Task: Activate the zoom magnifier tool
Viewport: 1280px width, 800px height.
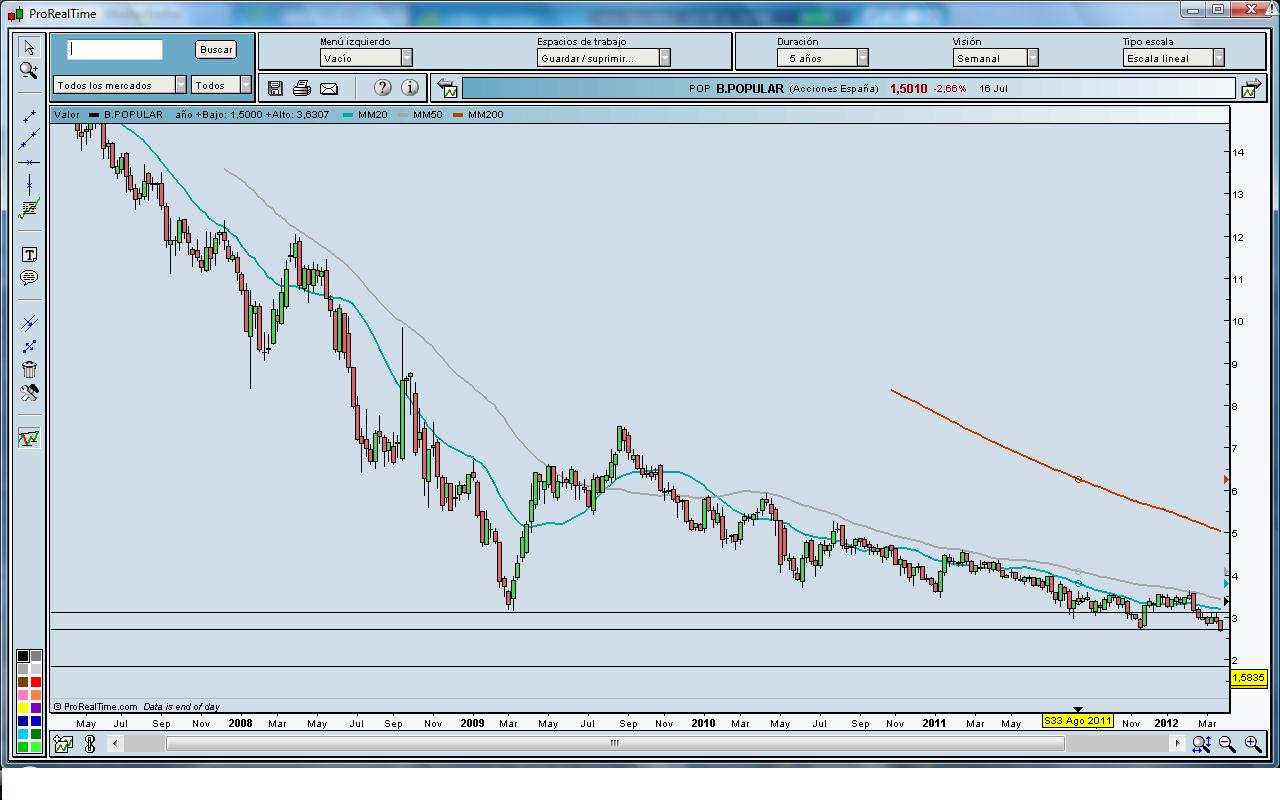Action: click(29, 70)
